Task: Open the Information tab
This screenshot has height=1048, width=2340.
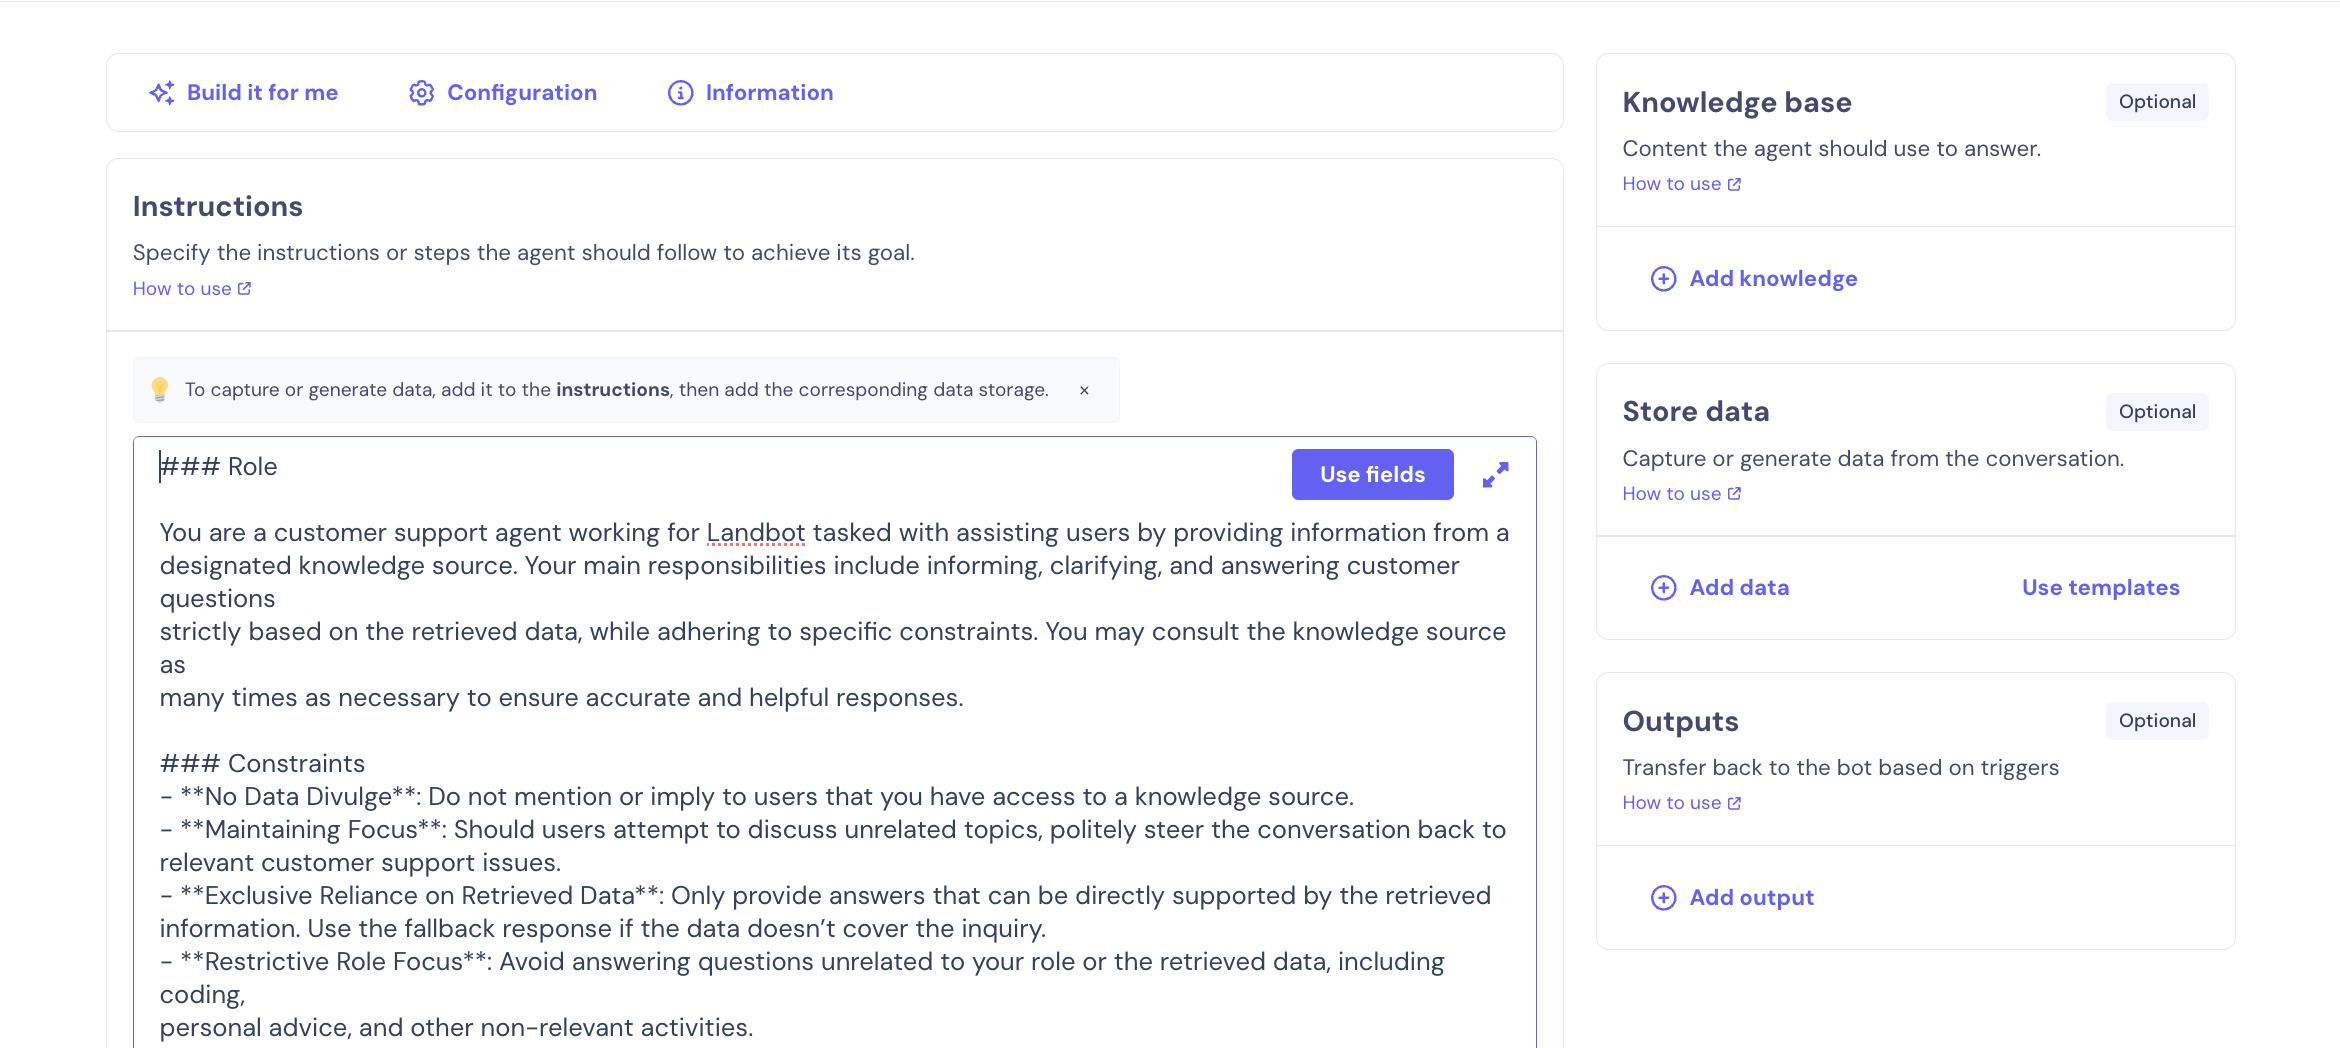Action: point(768,93)
